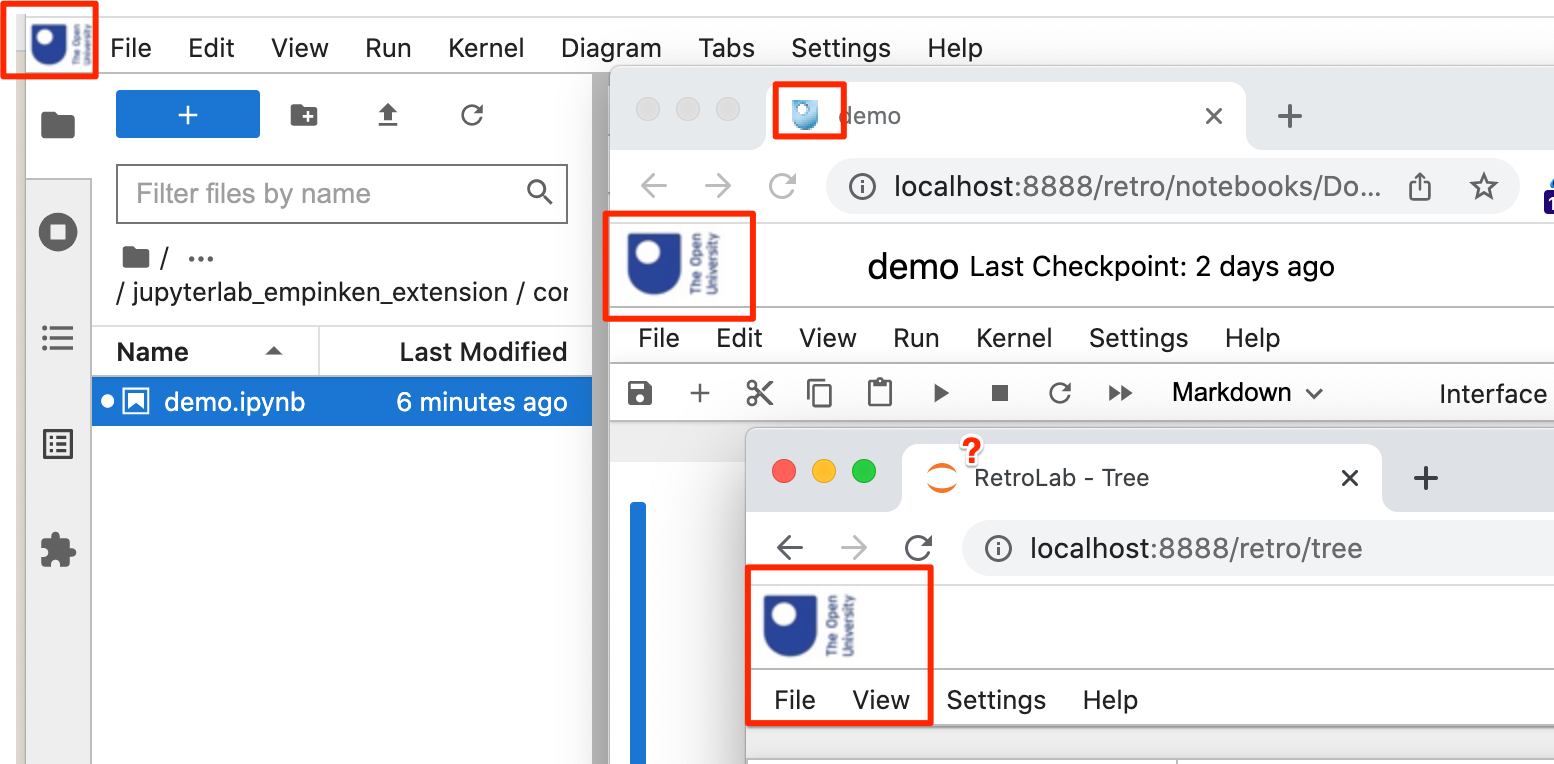The height and width of the screenshot is (764, 1554).
Task: Click the Upload Files icon
Action: [x=388, y=115]
